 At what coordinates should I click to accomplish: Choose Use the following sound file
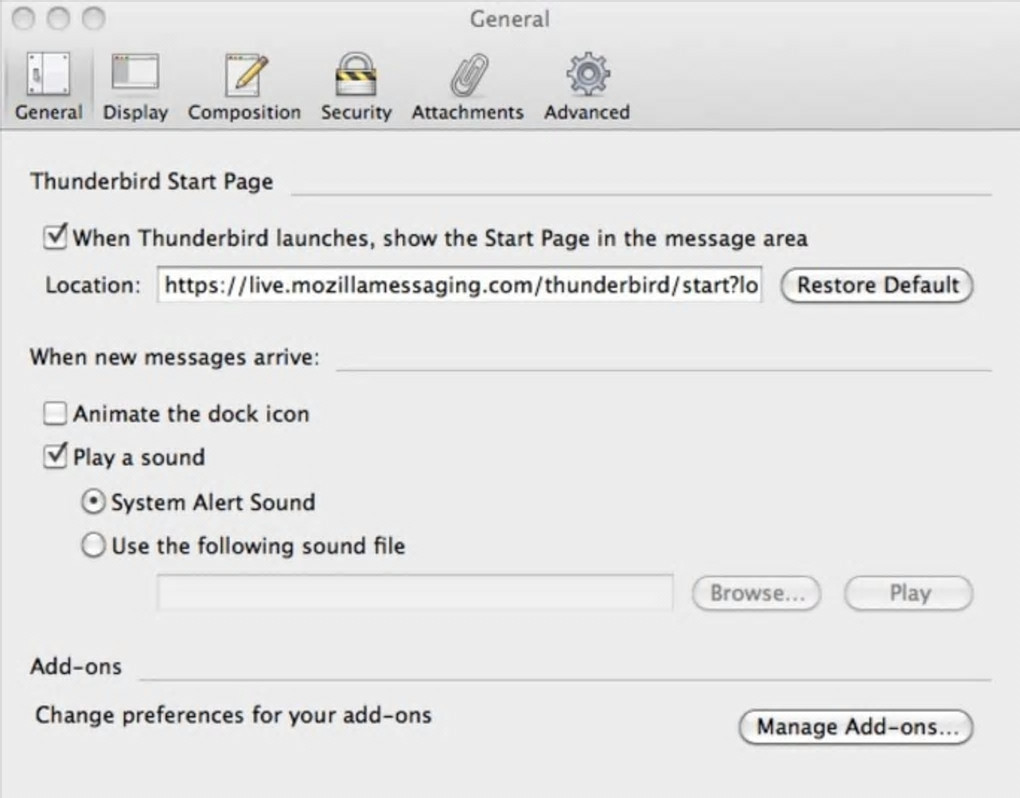93,546
